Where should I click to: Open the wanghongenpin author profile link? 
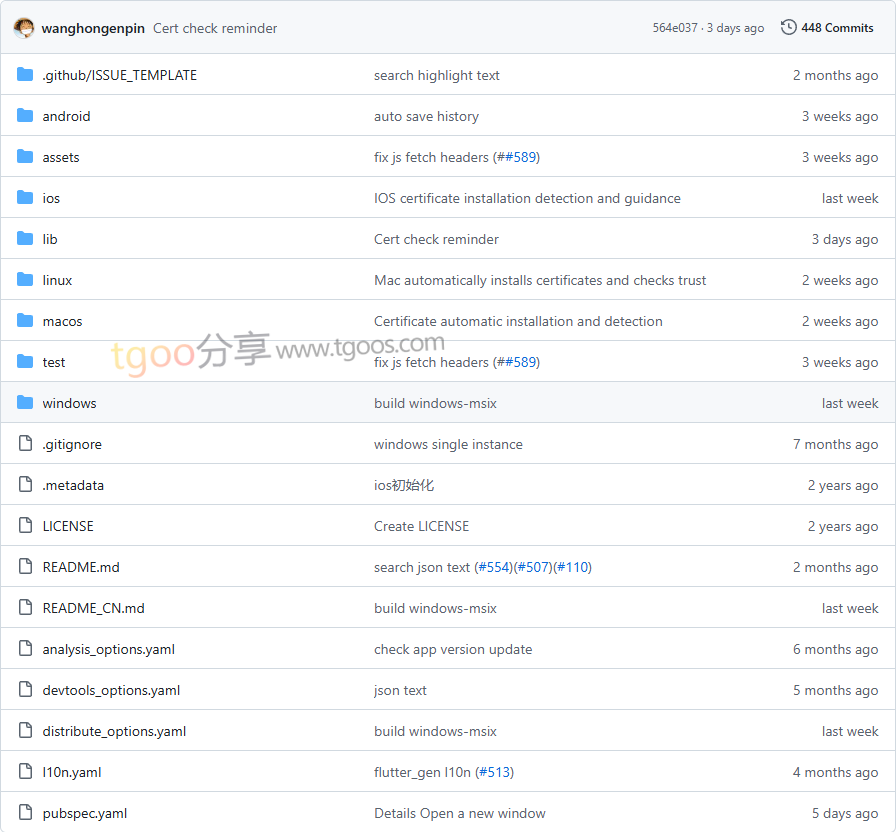(93, 28)
